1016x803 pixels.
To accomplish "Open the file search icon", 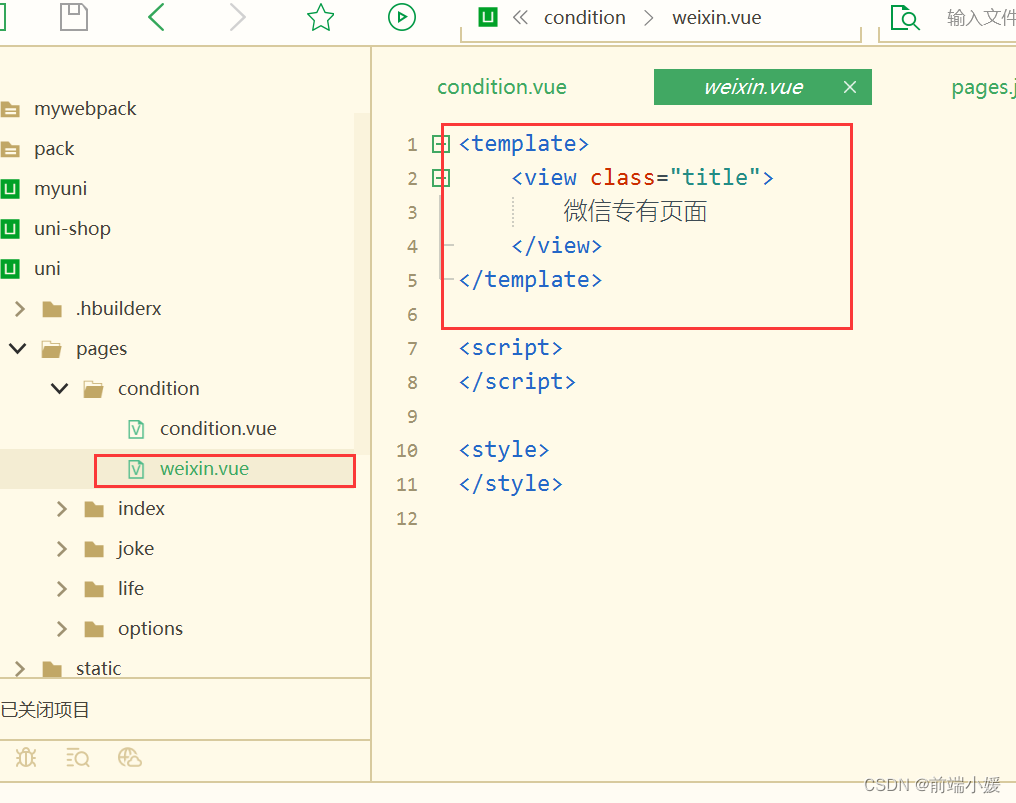I will 905,17.
